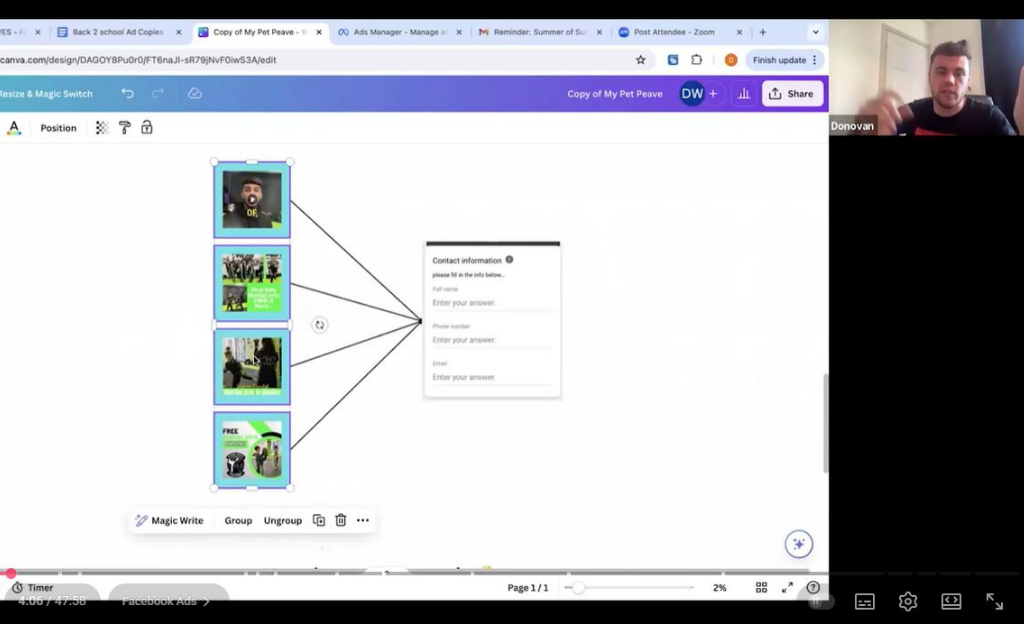Image resolution: width=1024 pixels, height=624 pixels.
Task: Toggle fullscreen for the video player
Action: 994,601
